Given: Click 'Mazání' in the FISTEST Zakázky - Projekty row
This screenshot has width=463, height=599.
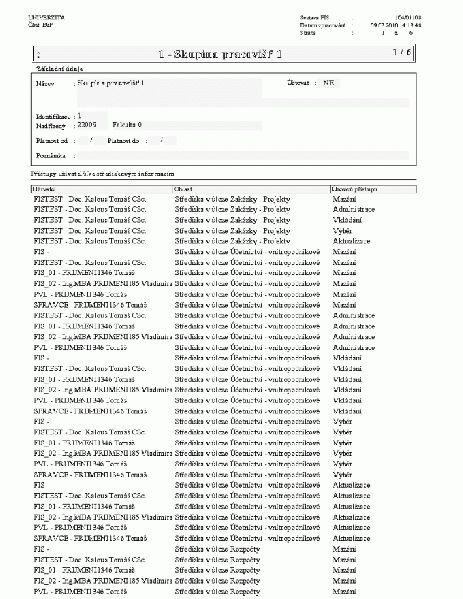Looking at the screenshot, I should (x=344, y=199).
